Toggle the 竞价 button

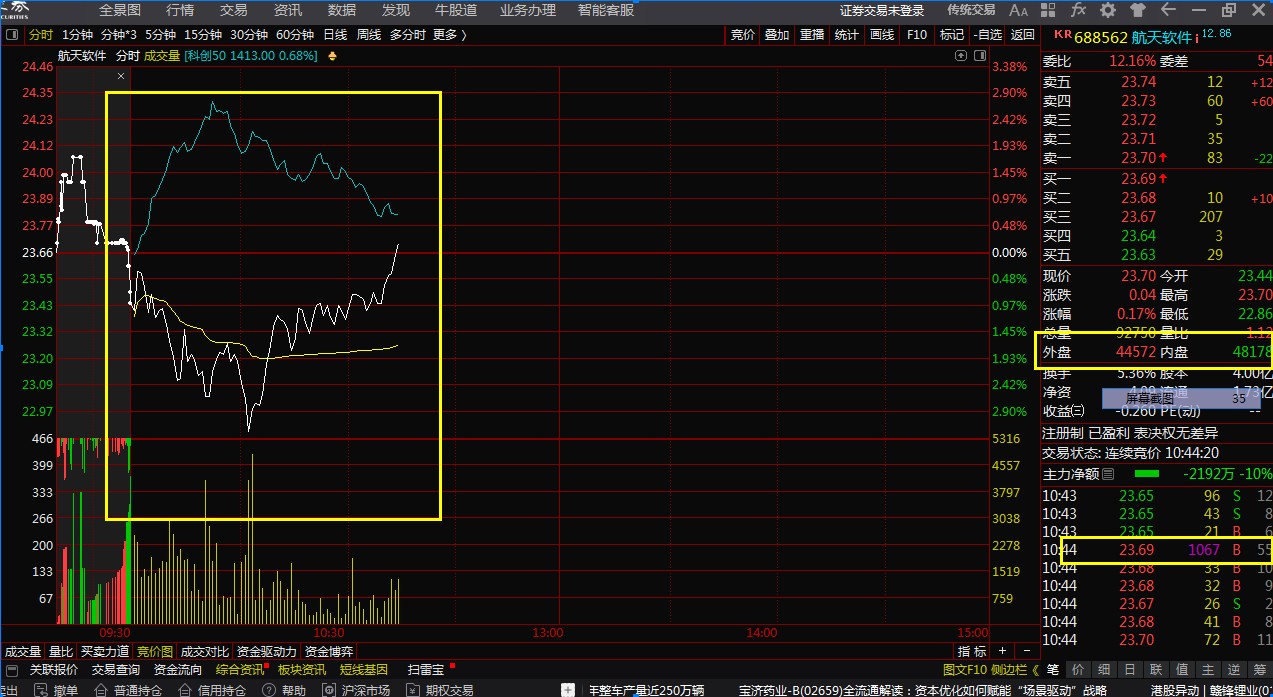point(743,35)
